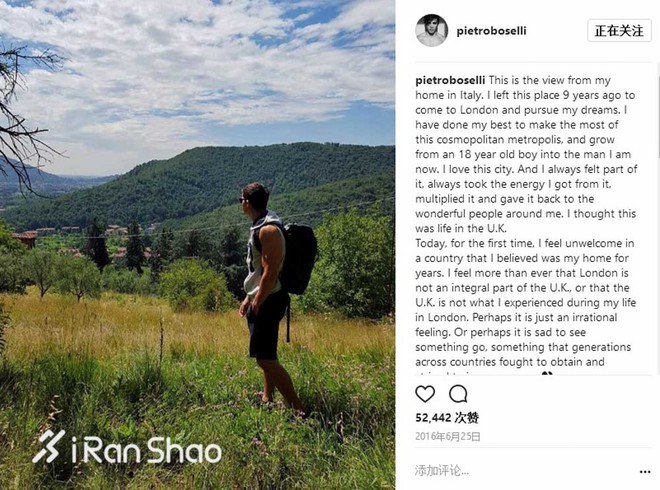Image resolution: width=660 pixels, height=490 pixels.
Task: View the 52,442 likes list
Action: [446, 417]
